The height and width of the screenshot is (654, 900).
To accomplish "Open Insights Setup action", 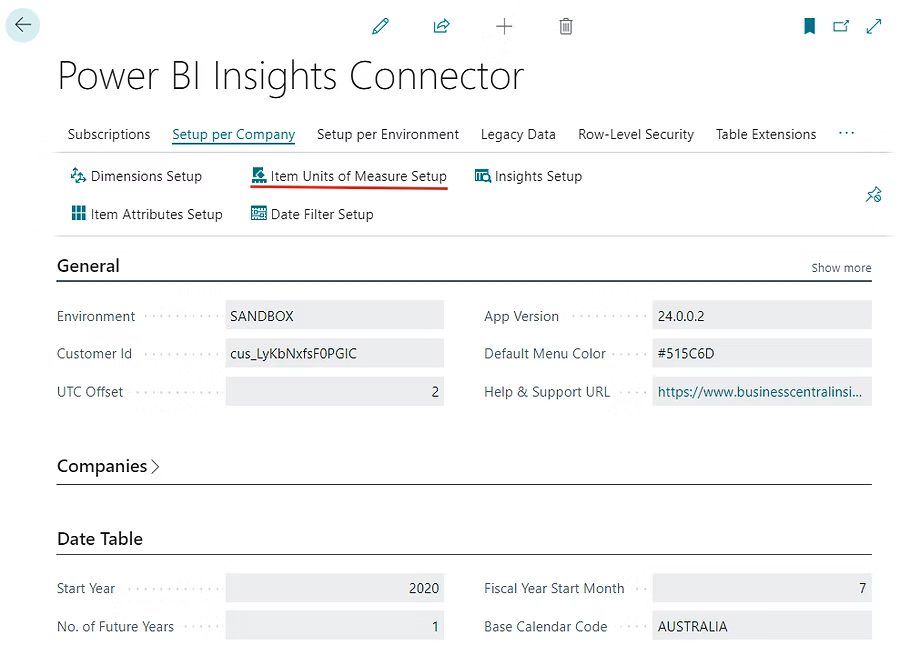I will click(x=528, y=176).
